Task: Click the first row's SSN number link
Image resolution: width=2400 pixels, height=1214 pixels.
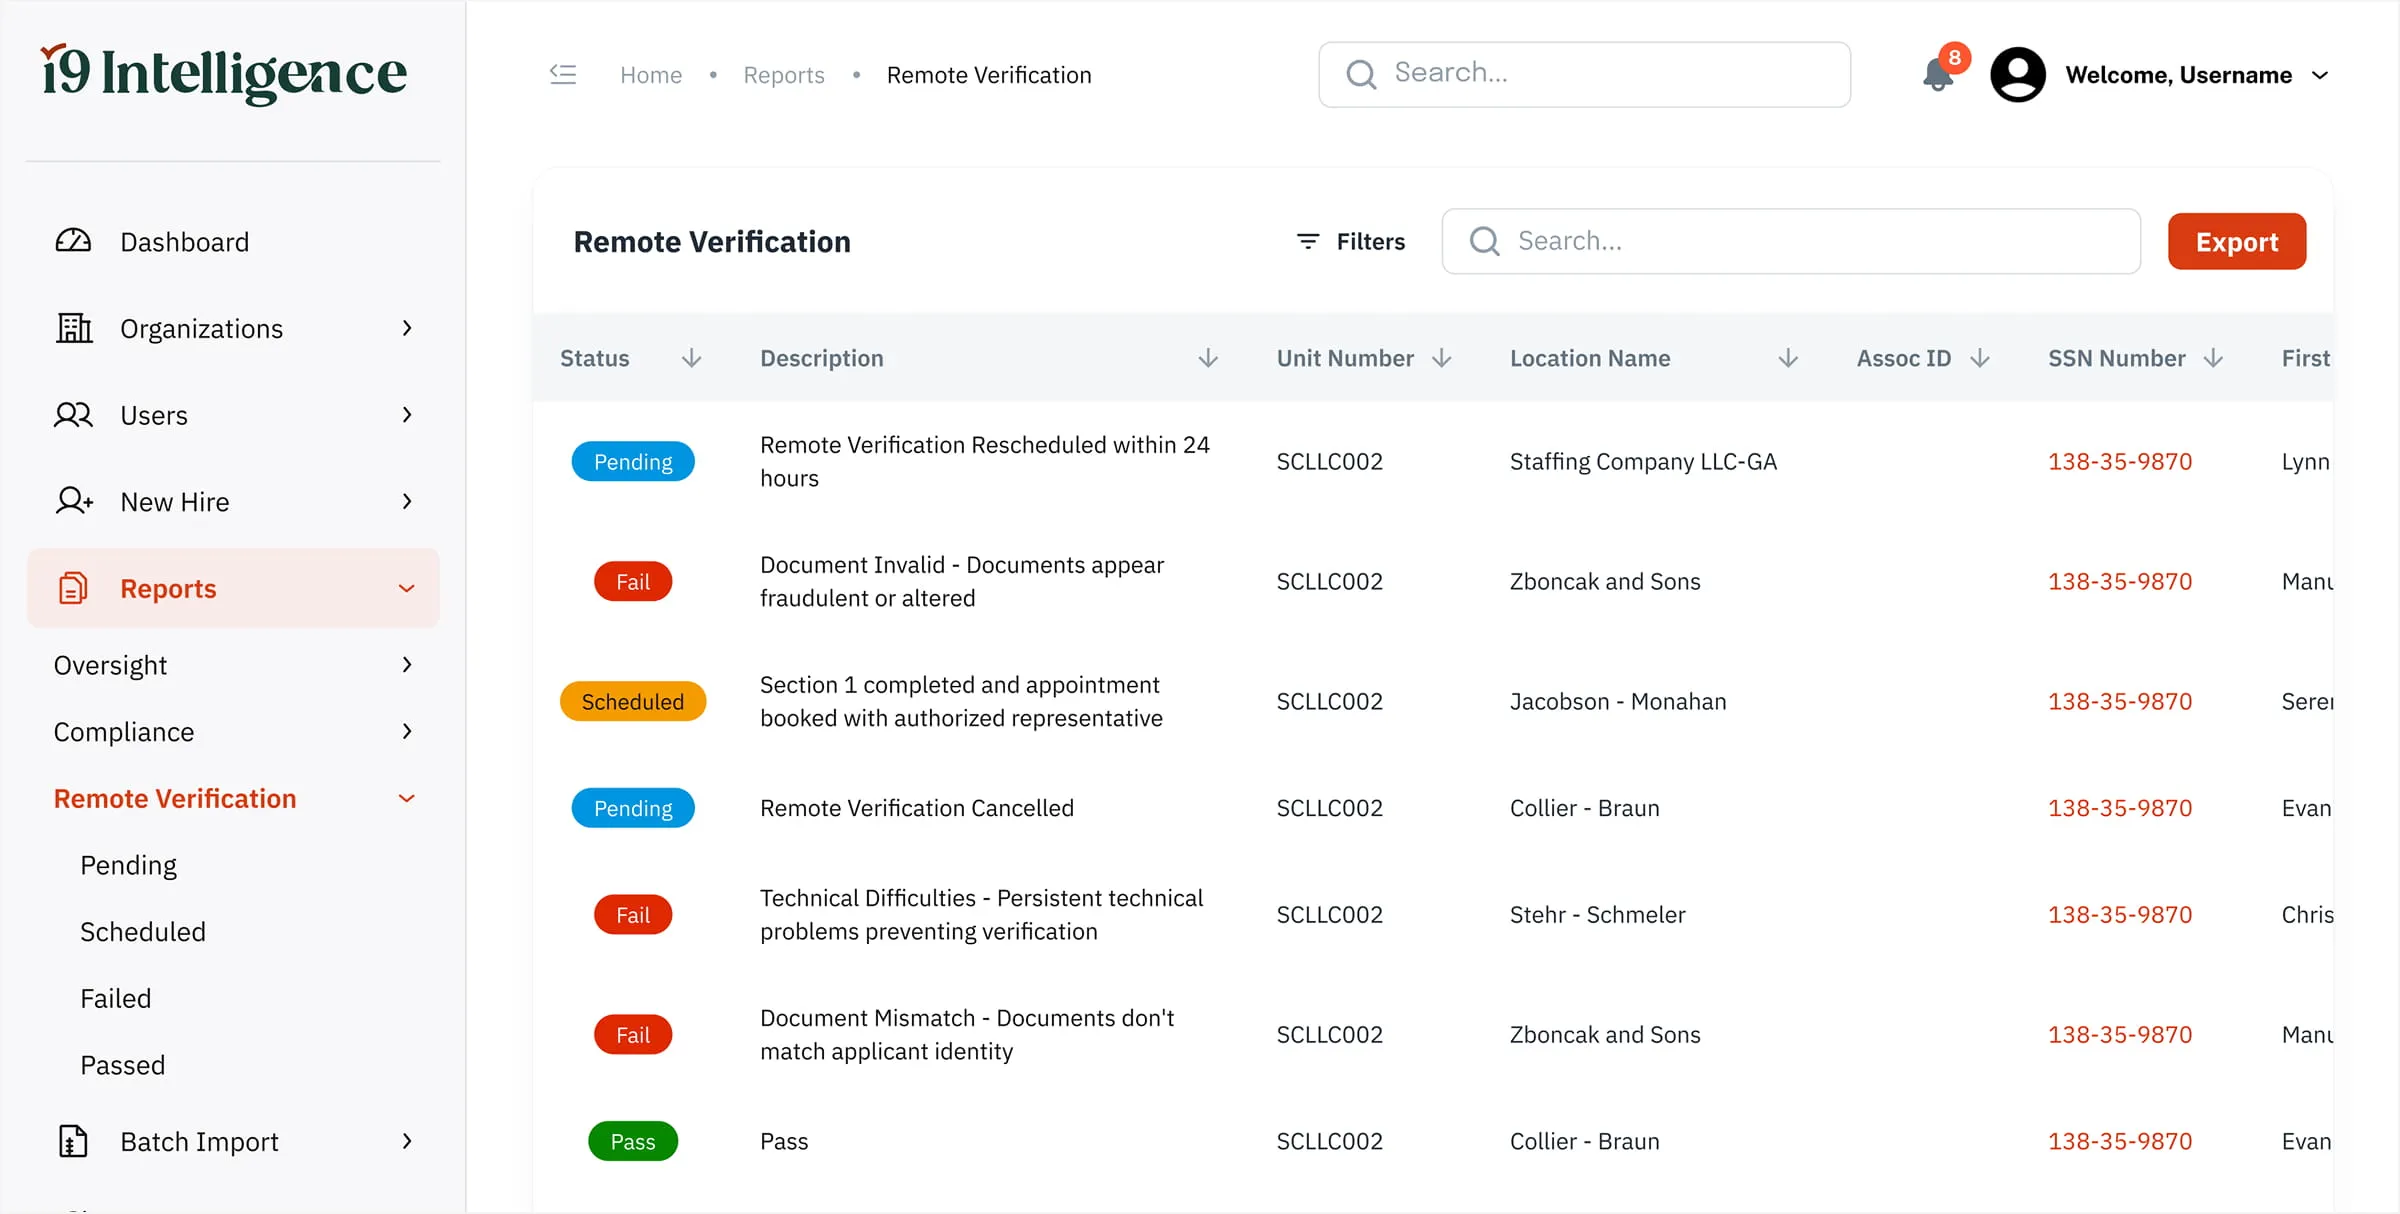Action: tap(2119, 461)
